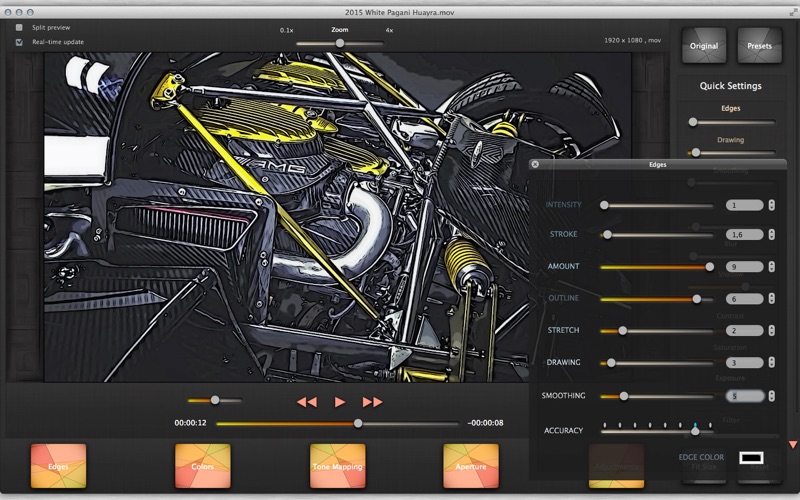800x500 pixels.
Task: Click the elapsed time 00:00:12
Action: pos(190,423)
